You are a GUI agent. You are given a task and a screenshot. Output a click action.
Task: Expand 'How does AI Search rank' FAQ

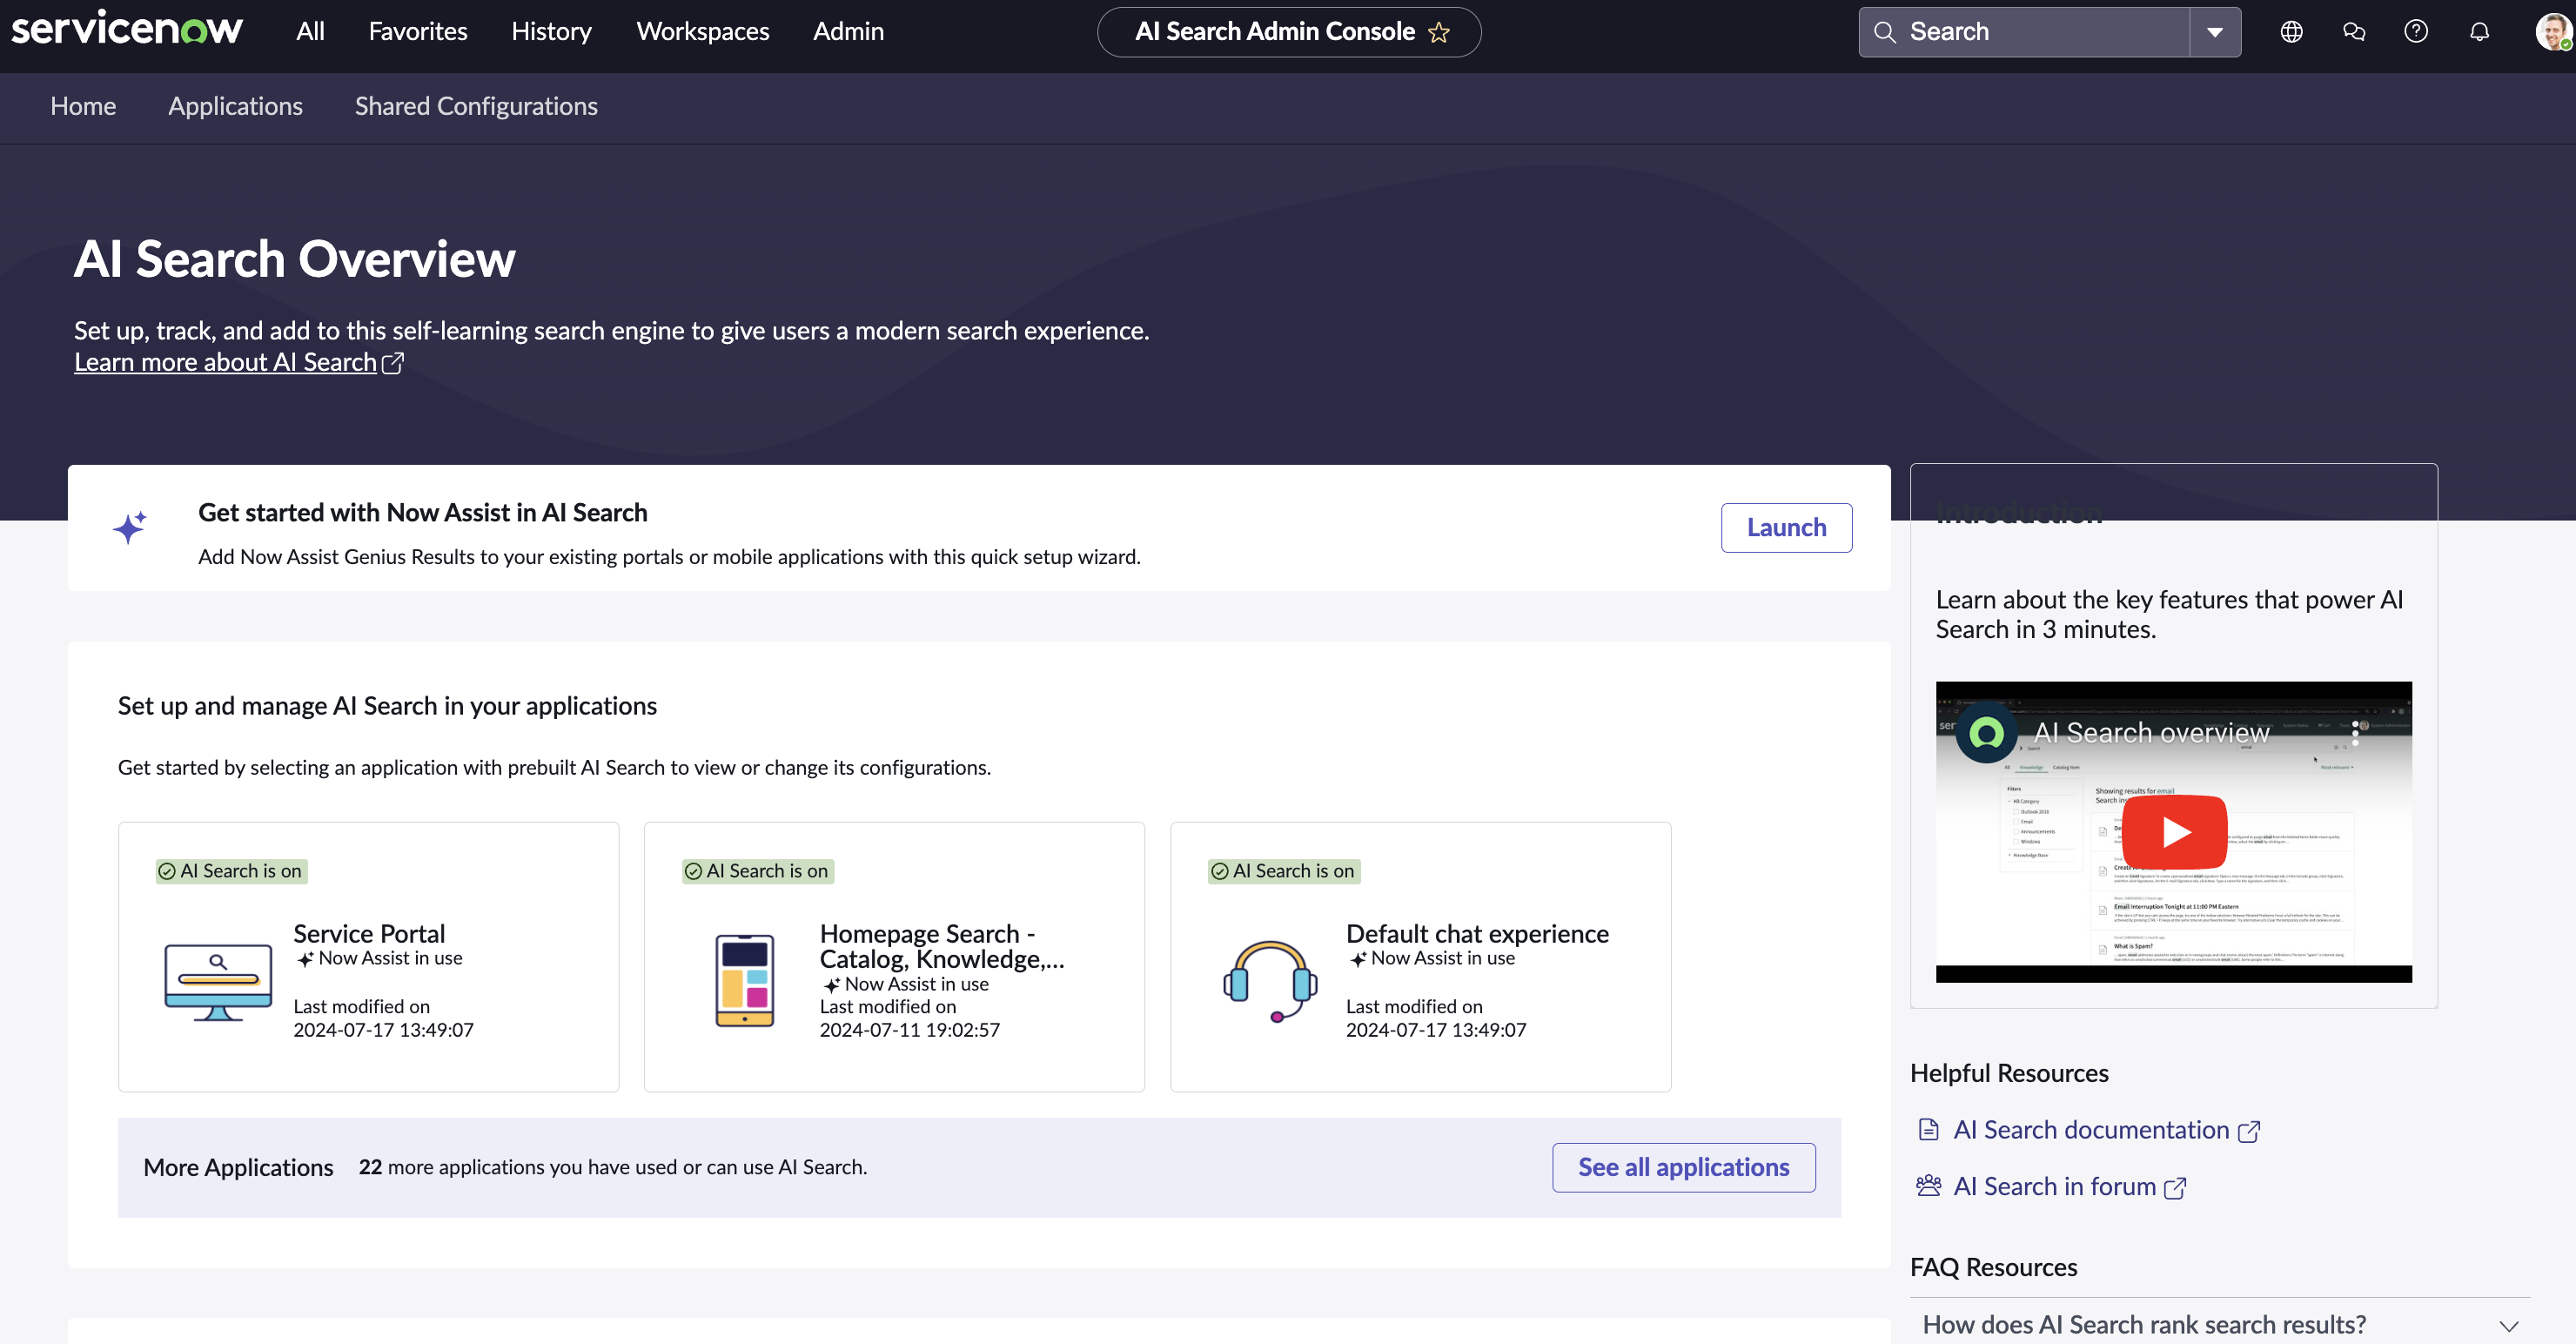(x=2508, y=1325)
